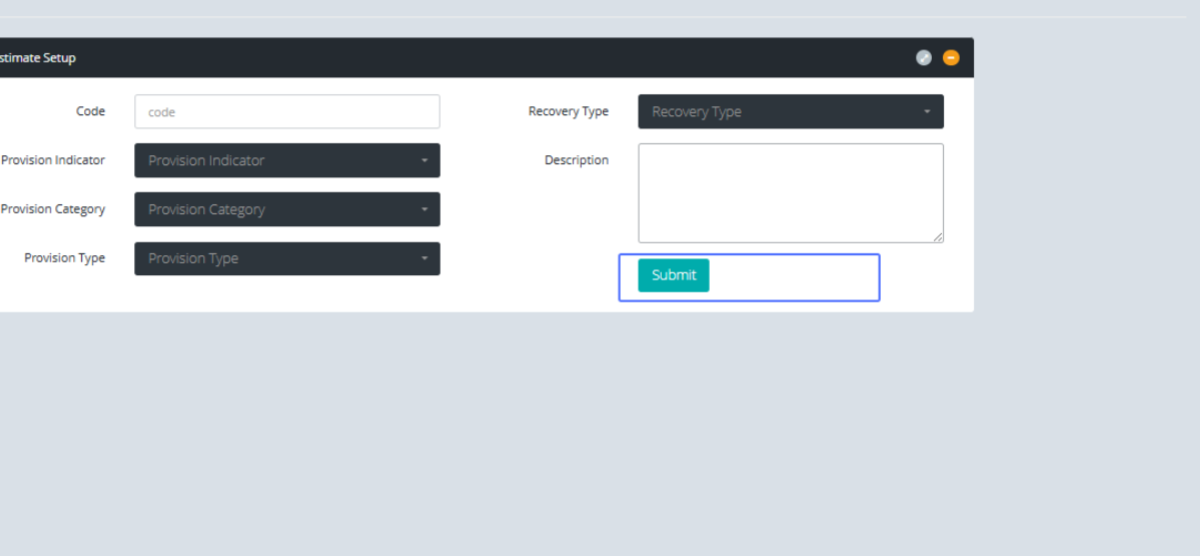
Task: Focus the Code input field
Action: tap(287, 112)
